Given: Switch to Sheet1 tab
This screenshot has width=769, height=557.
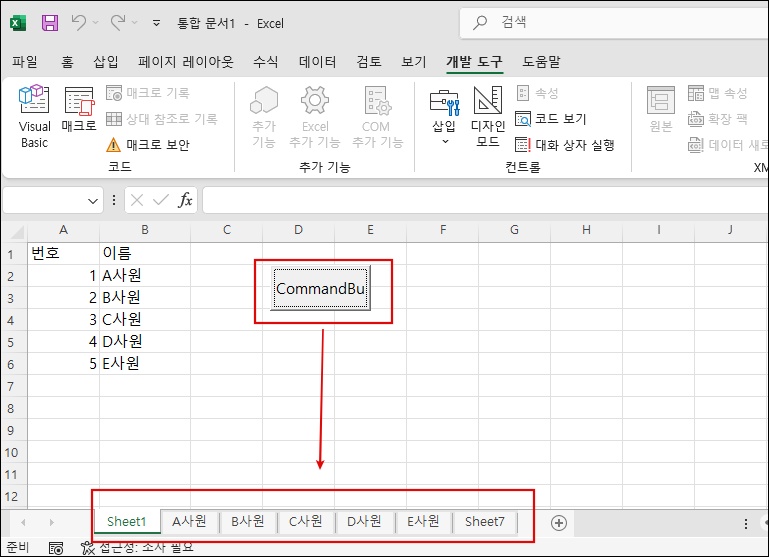Looking at the screenshot, I should [127, 522].
